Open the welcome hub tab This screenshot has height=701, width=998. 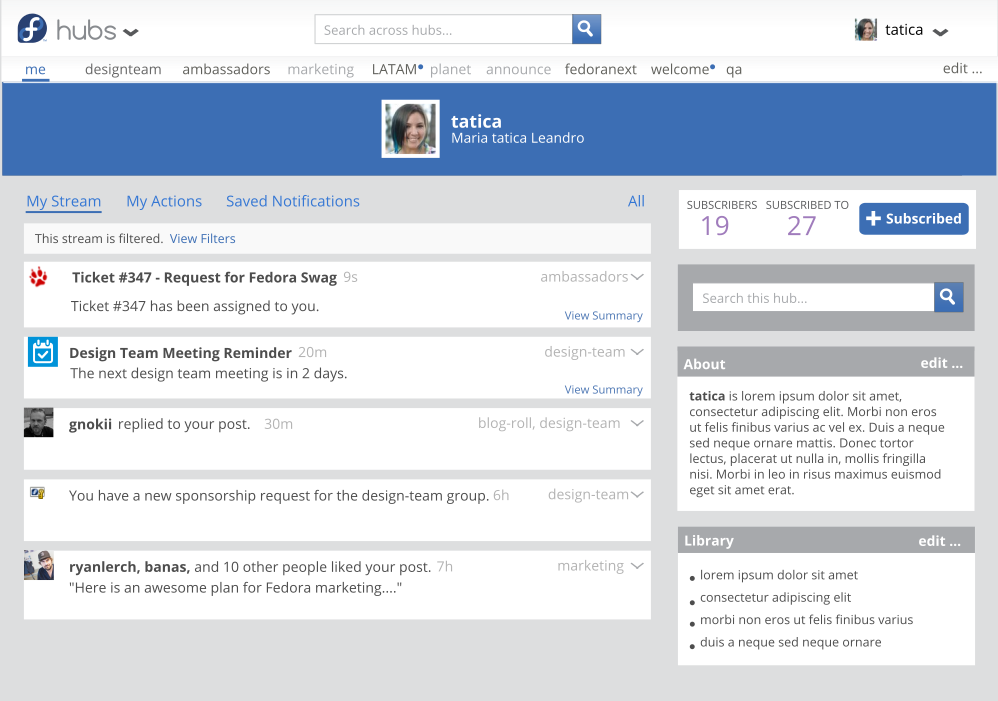[680, 69]
